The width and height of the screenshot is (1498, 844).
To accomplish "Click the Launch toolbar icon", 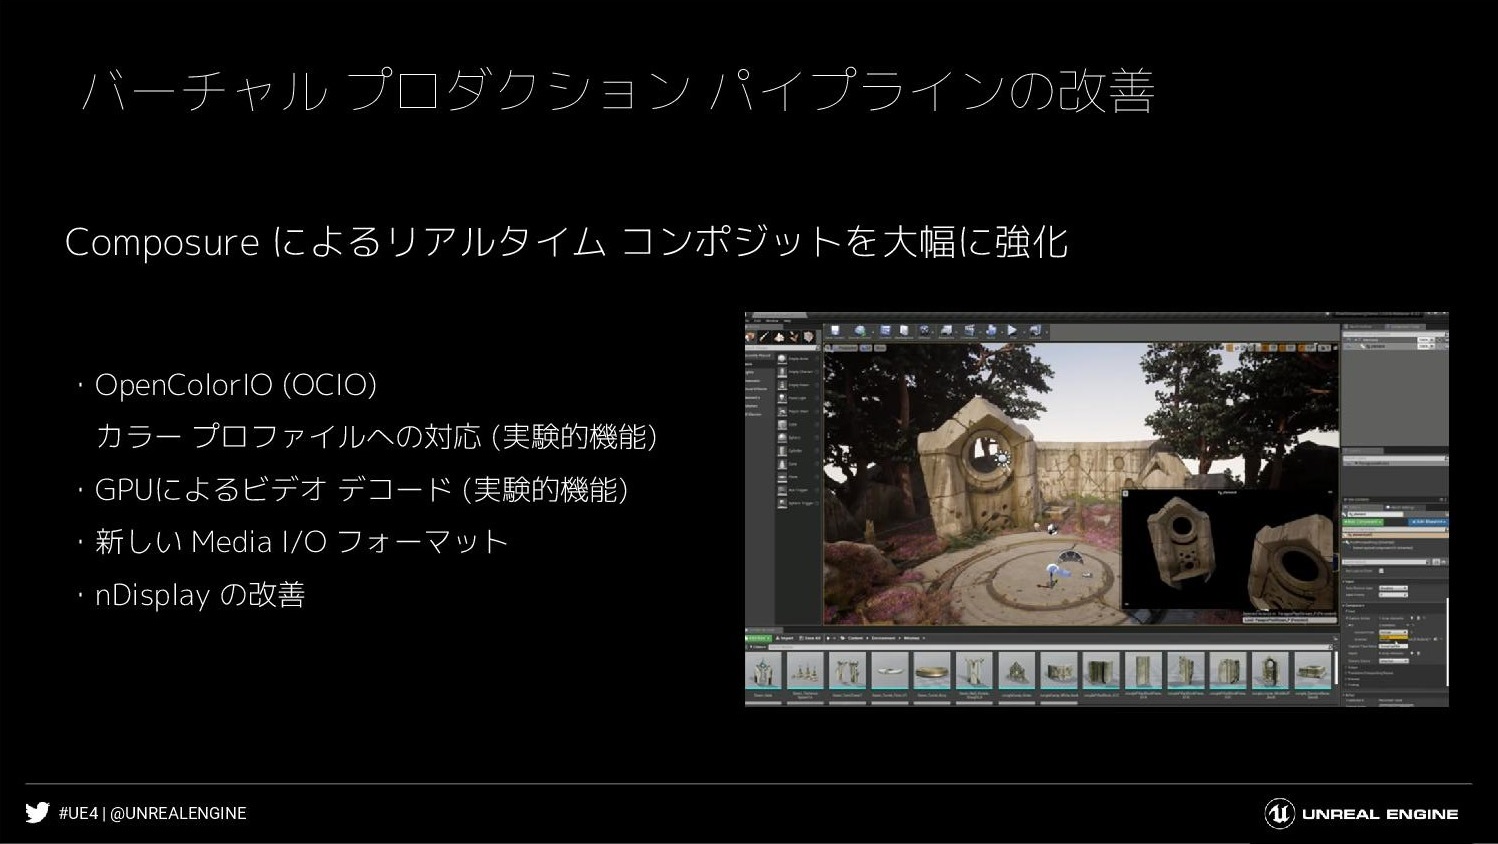I will pyautogui.click(x=1035, y=332).
